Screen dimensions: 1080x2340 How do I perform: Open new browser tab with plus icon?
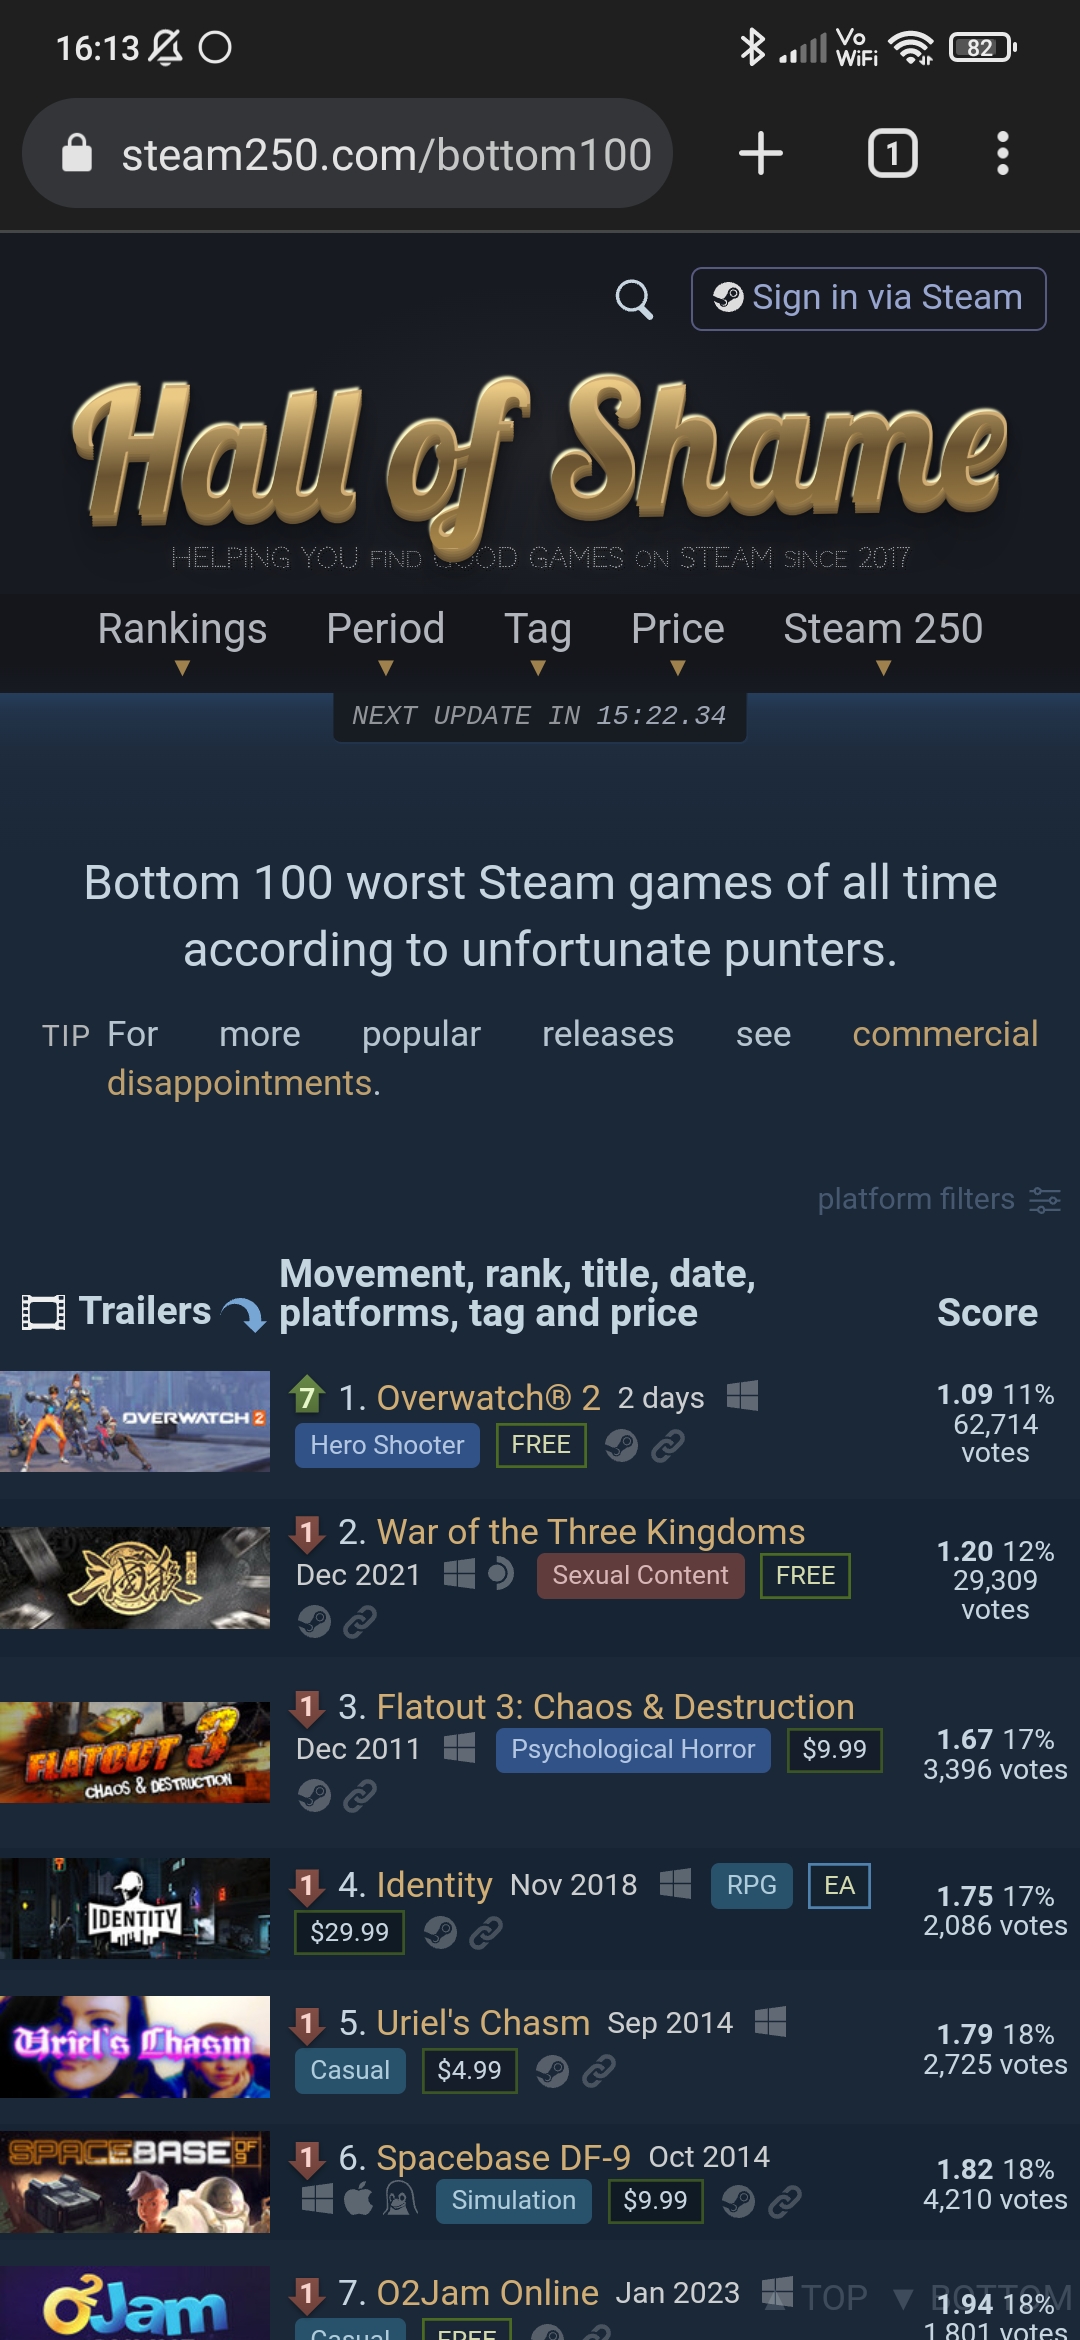(x=761, y=153)
